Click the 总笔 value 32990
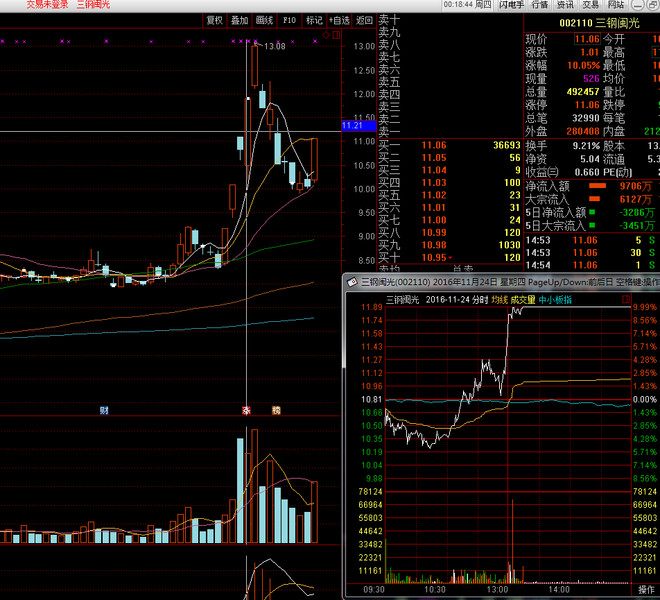The height and width of the screenshot is (600, 660). pos(585,118)
